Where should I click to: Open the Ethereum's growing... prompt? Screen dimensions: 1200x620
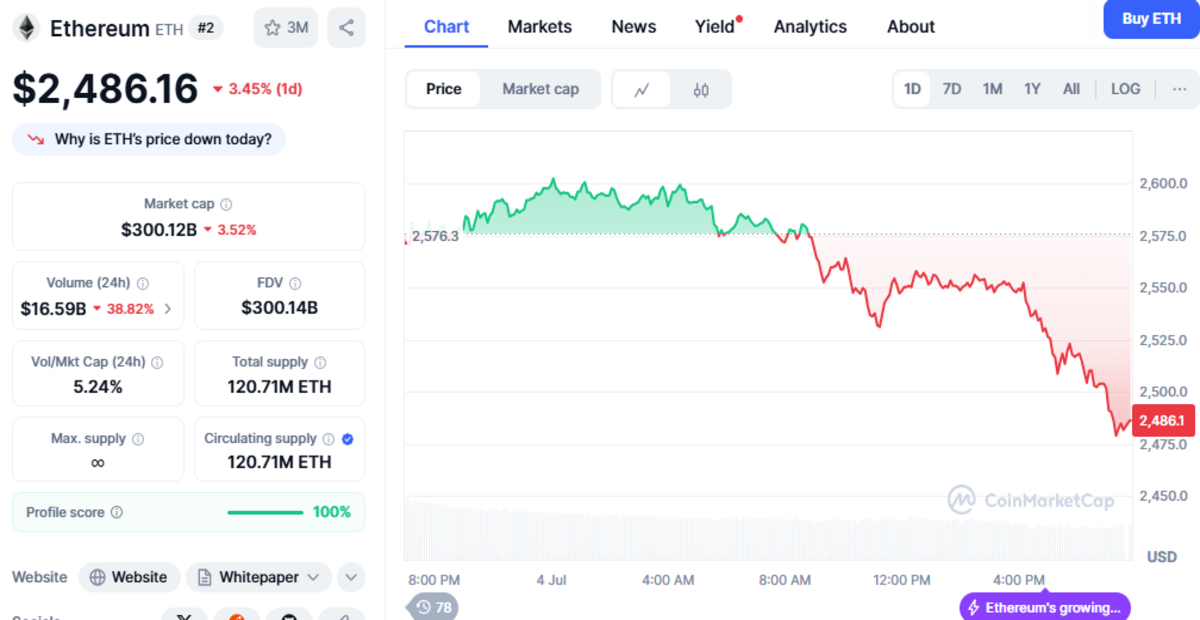click(x=1045, y=608)
